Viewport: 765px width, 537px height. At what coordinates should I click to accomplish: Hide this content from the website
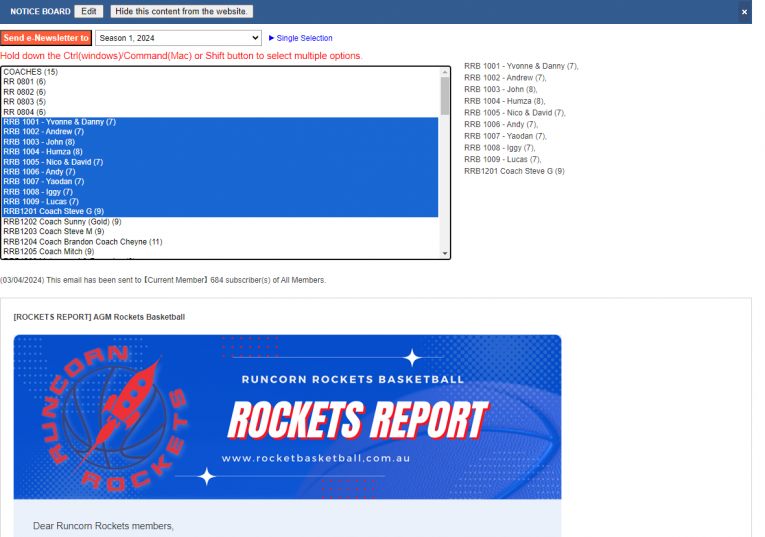coord(181,11)
